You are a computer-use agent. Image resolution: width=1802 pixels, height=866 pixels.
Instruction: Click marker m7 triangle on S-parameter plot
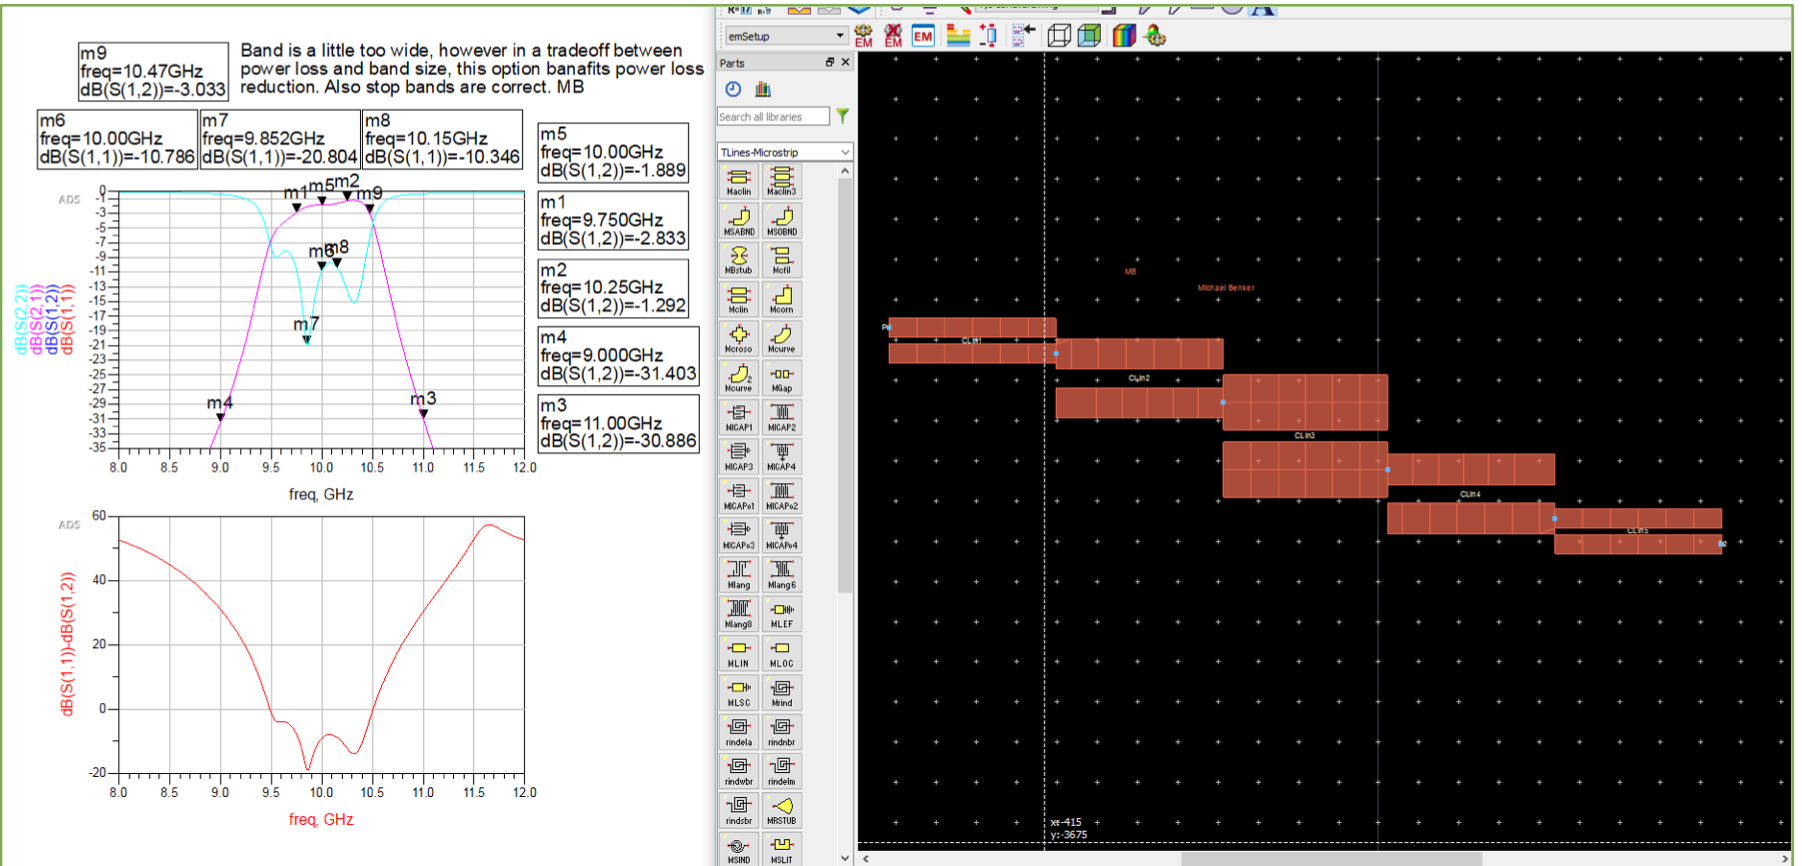(307, 340)
